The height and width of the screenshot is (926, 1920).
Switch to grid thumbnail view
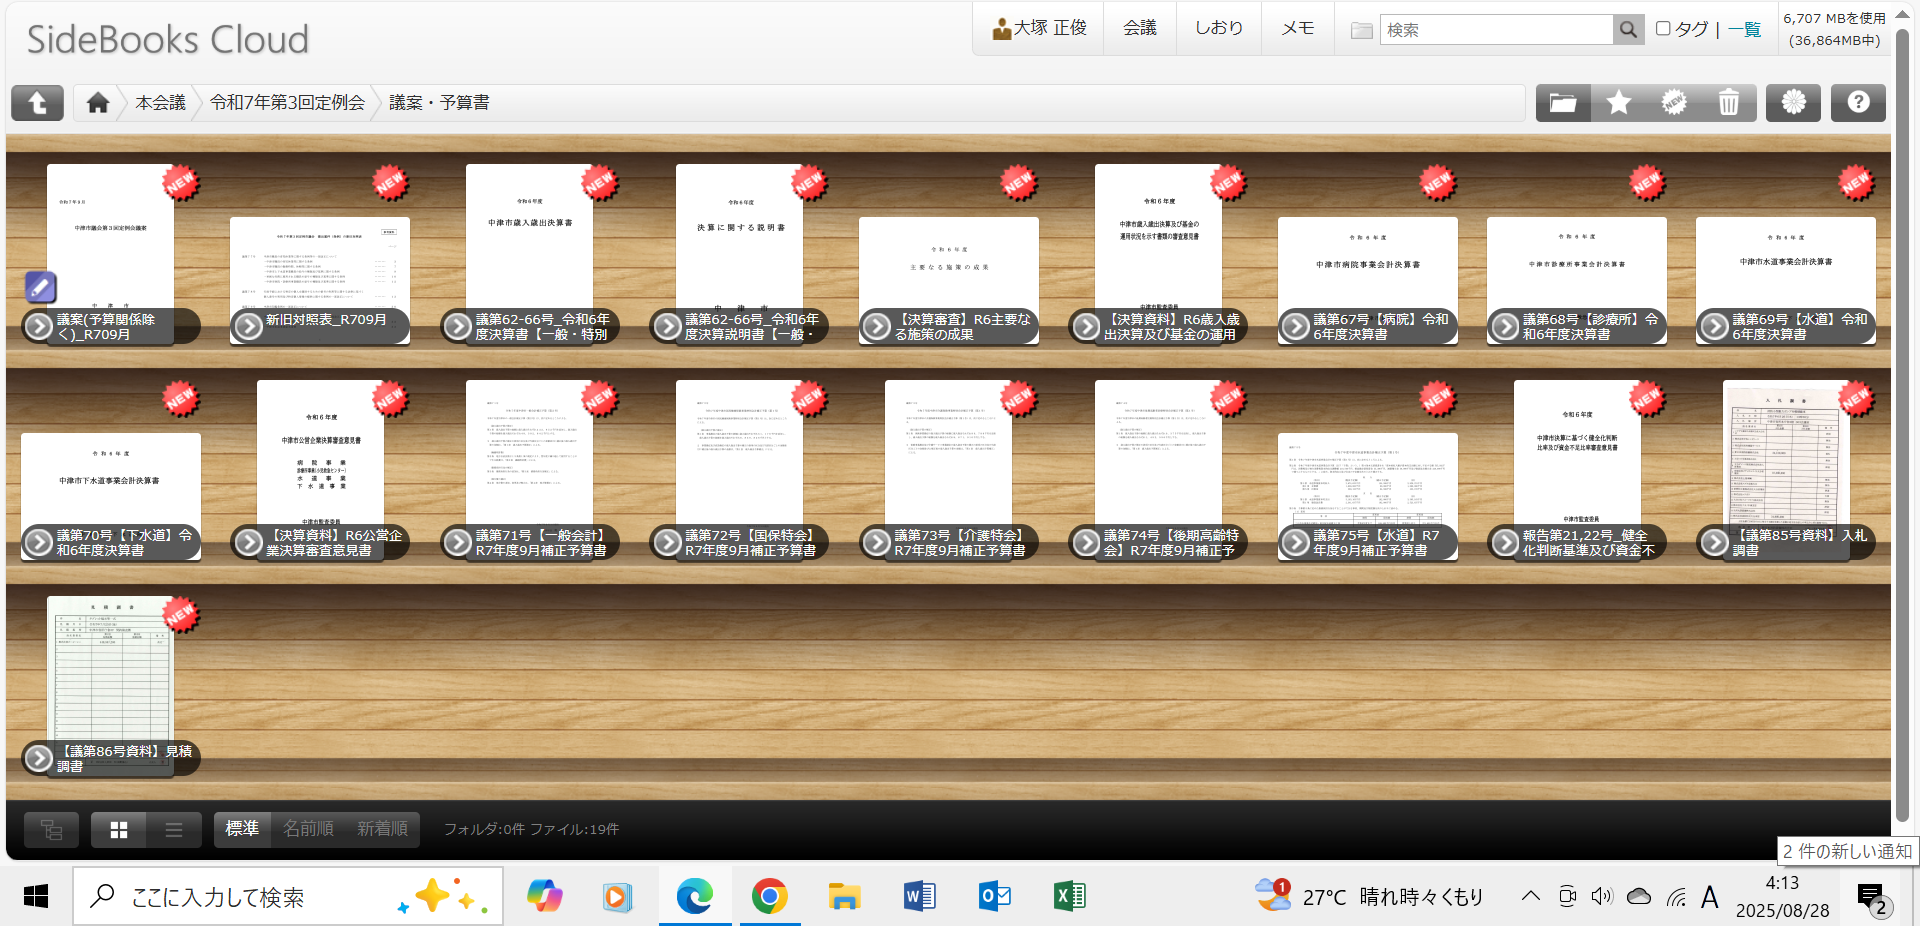[x=119, y=830]
